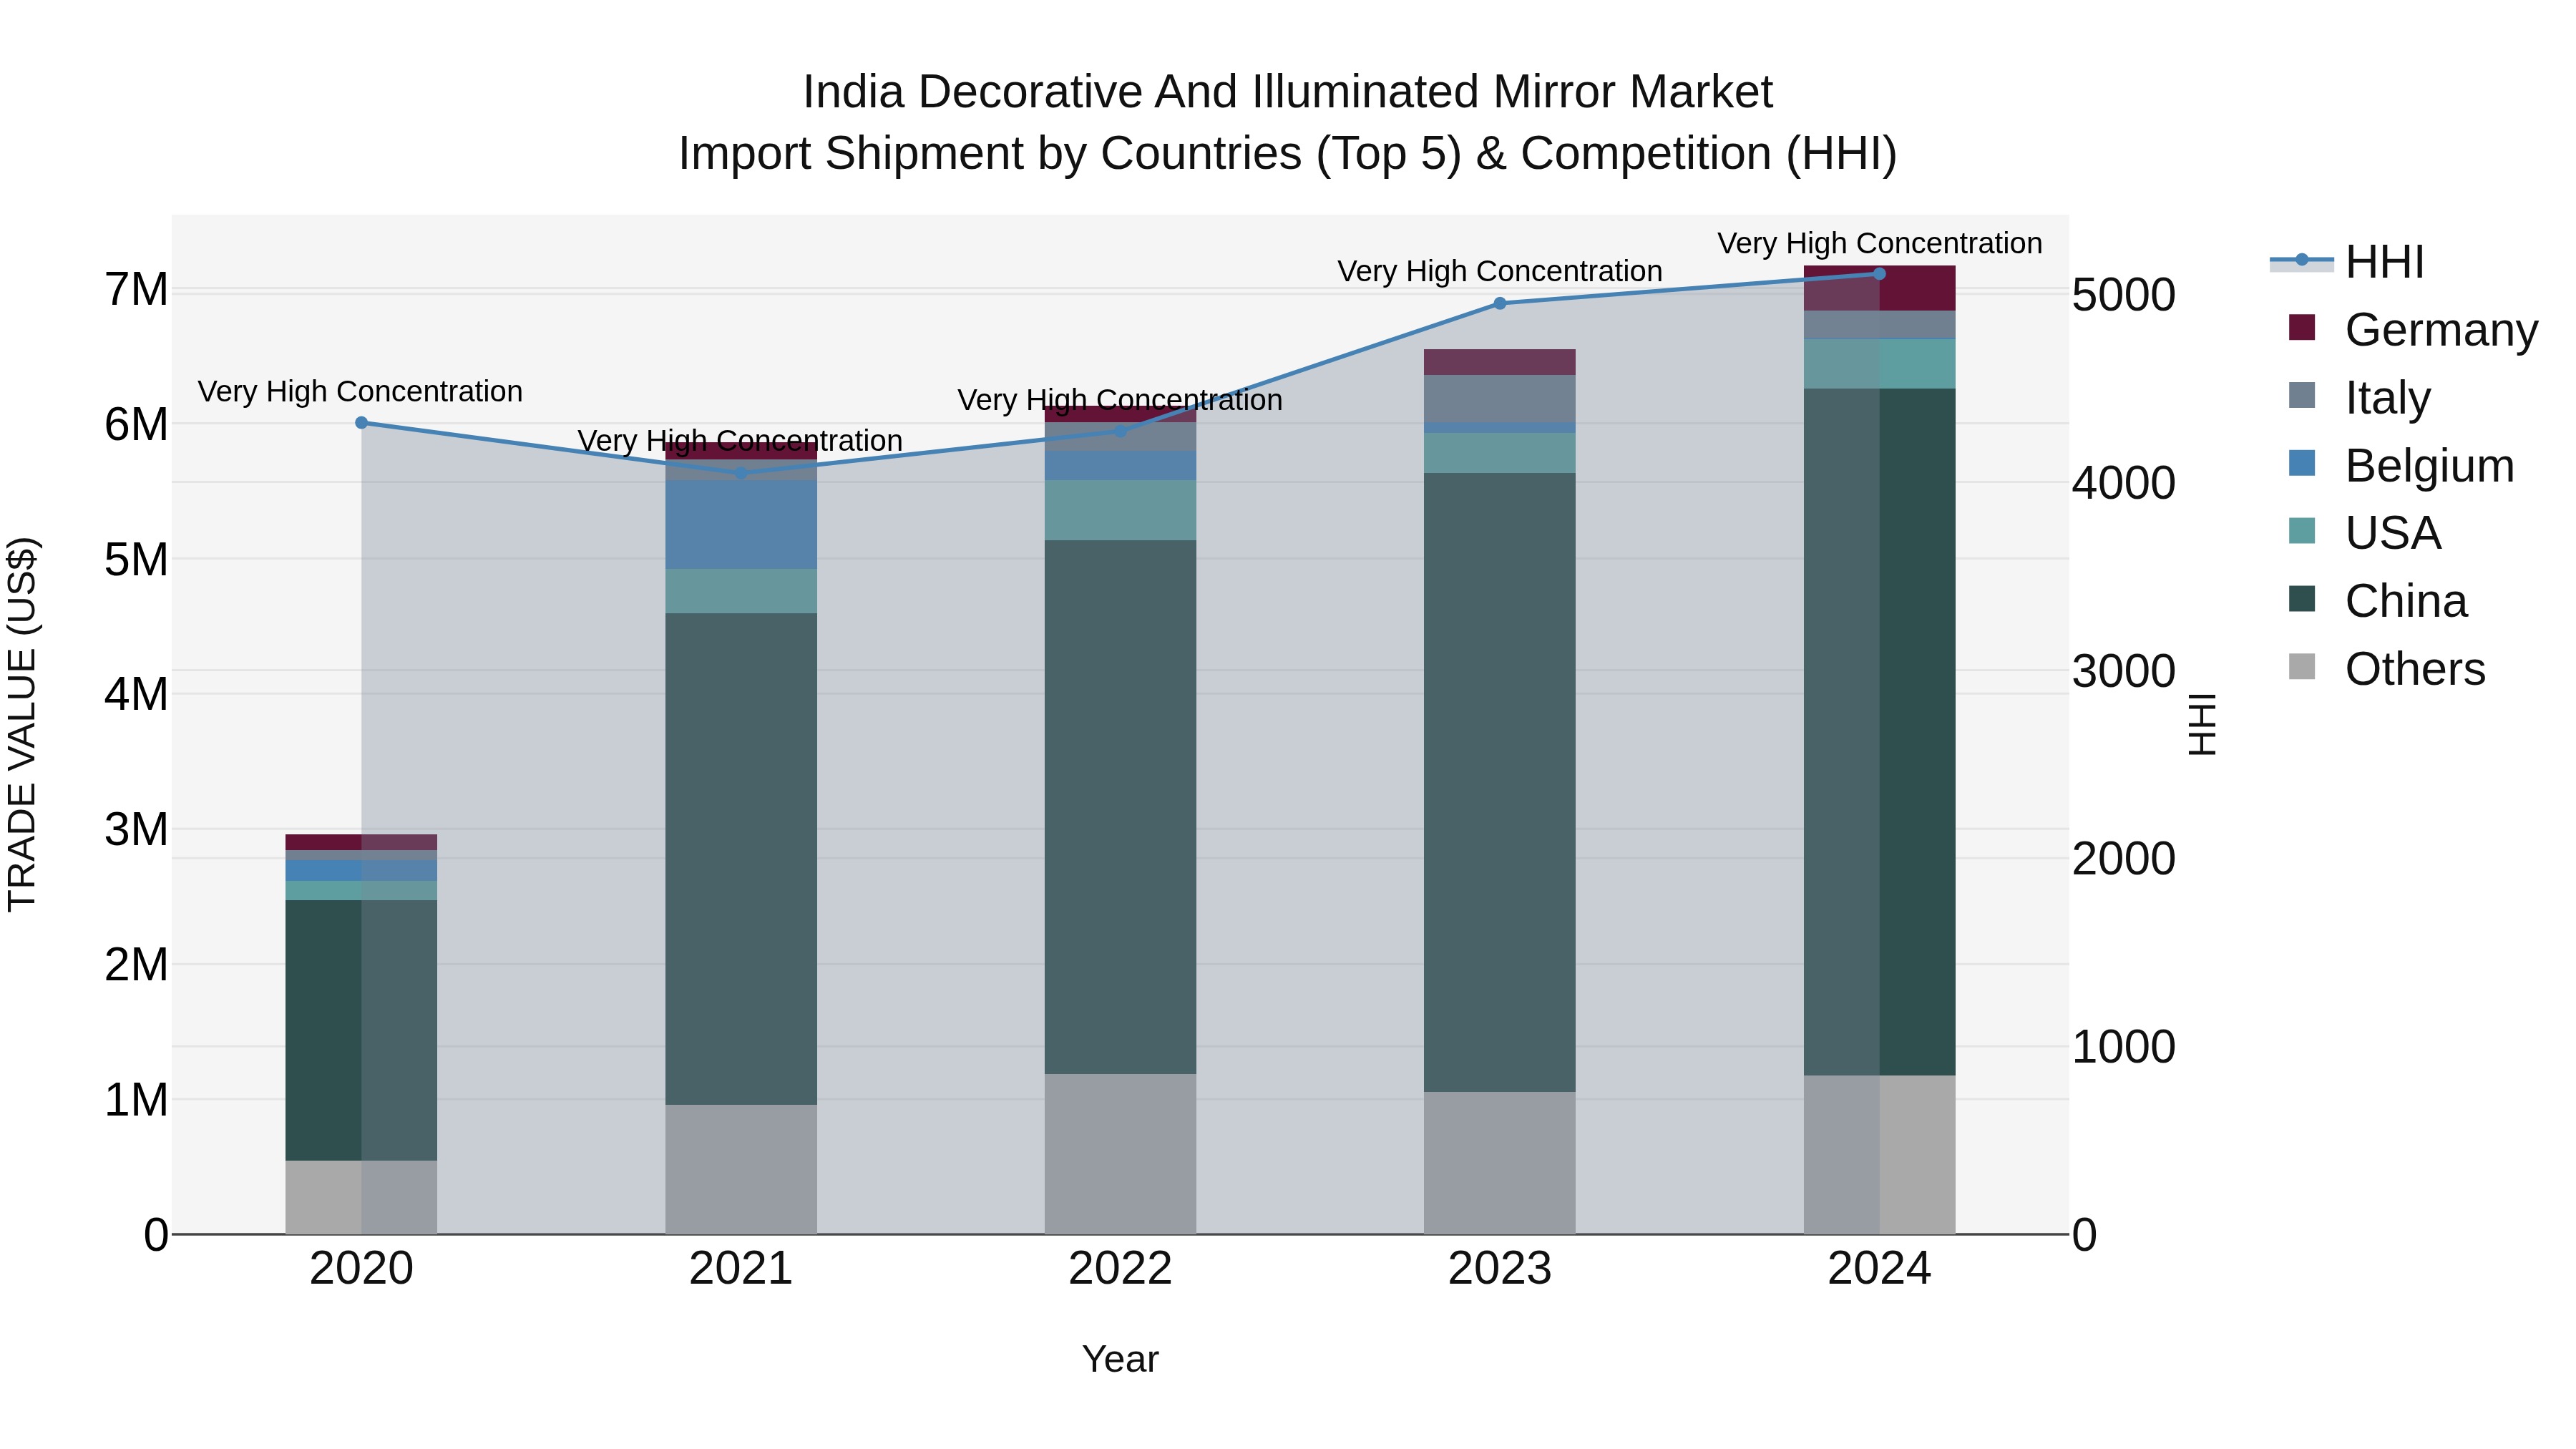Screen dimensions: 2576x1449
Task: Click the Others segment of 2022 bar
Action: point(1120,1154)
